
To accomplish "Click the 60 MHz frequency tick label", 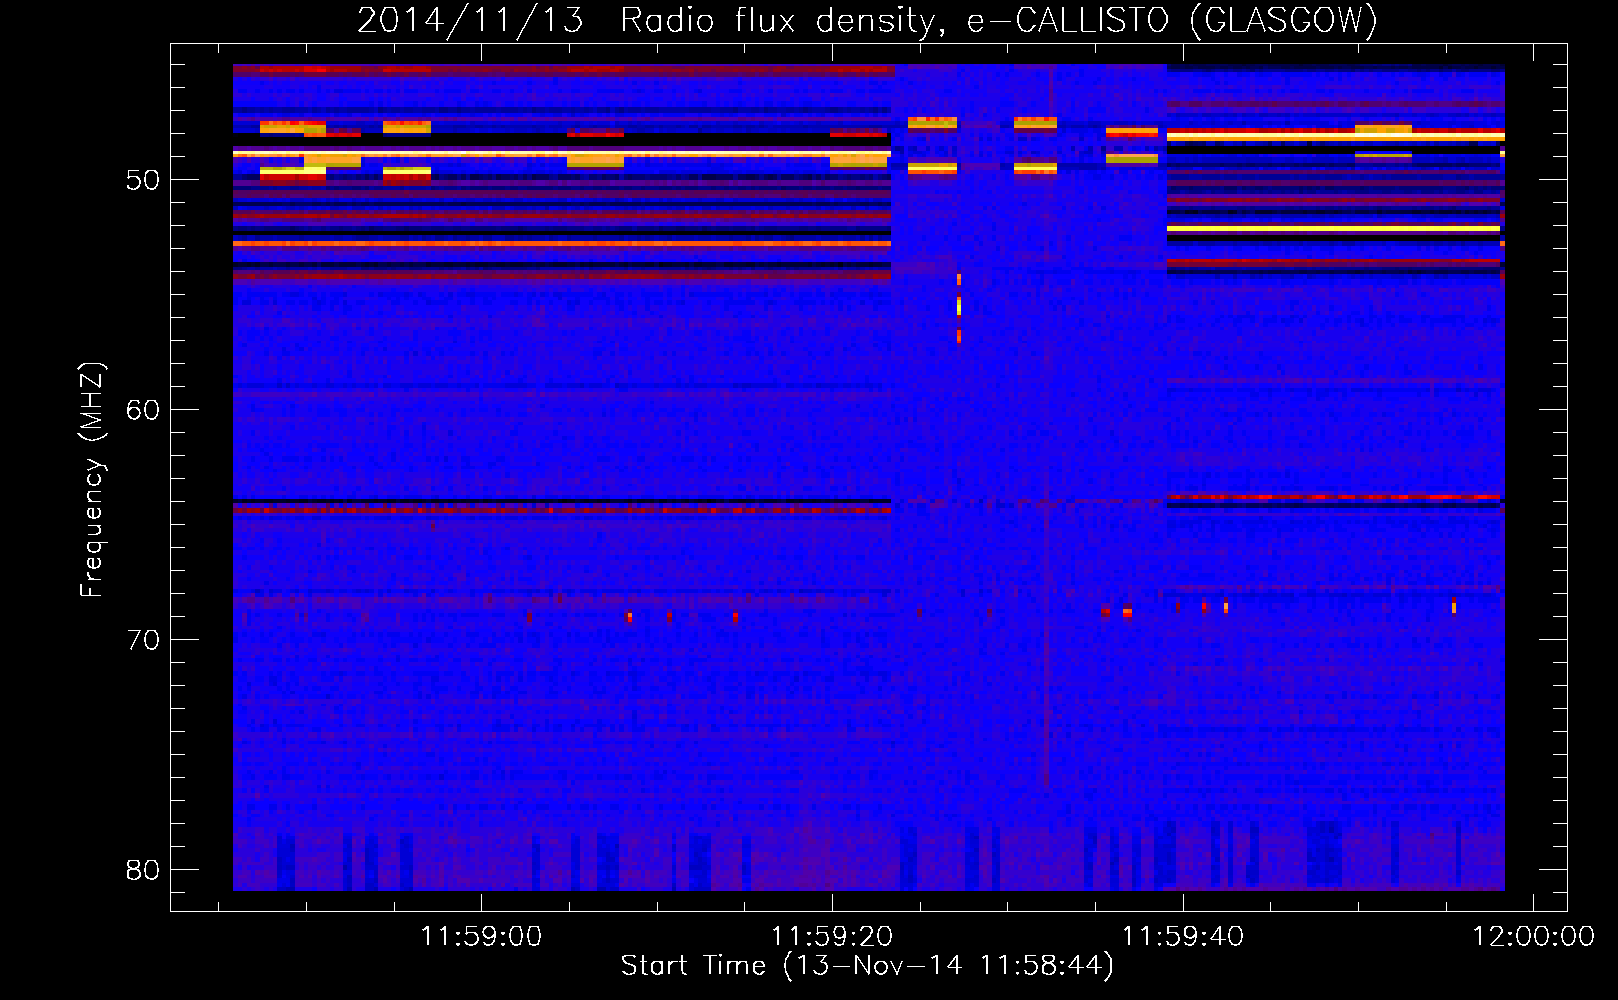I will click(143, 410).
